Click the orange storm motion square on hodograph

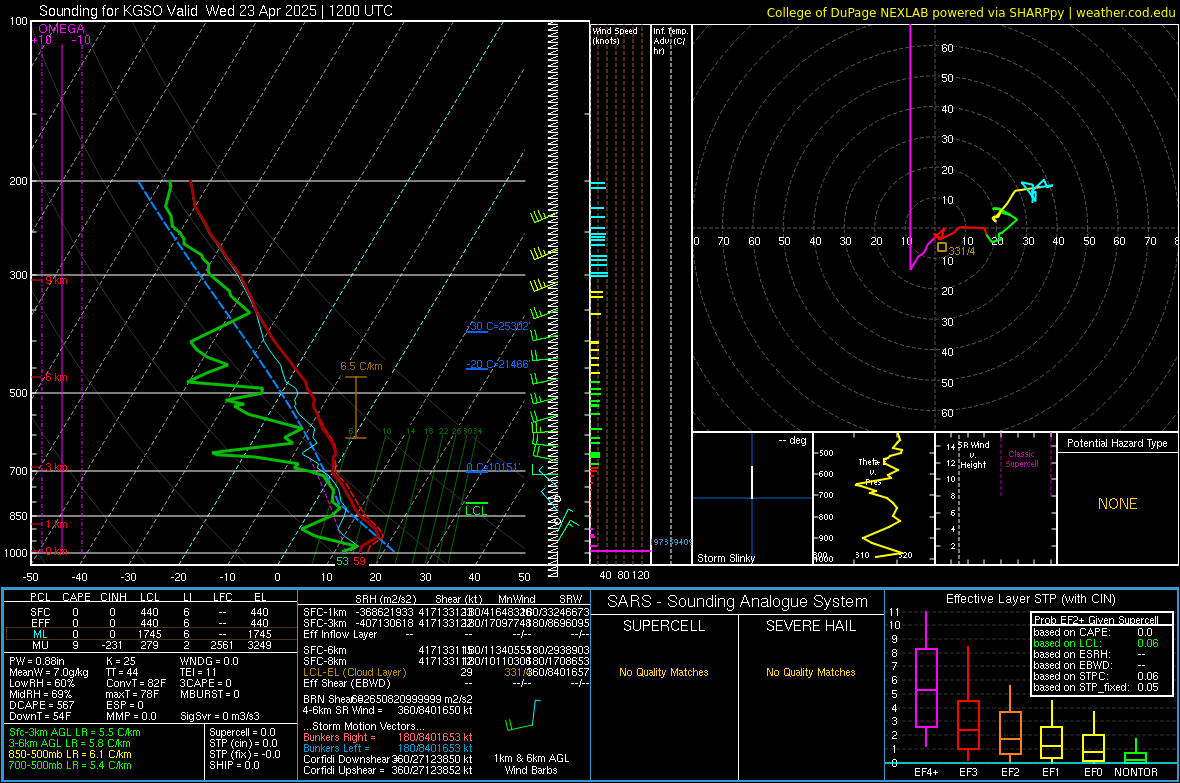click(x=941, y=247)
